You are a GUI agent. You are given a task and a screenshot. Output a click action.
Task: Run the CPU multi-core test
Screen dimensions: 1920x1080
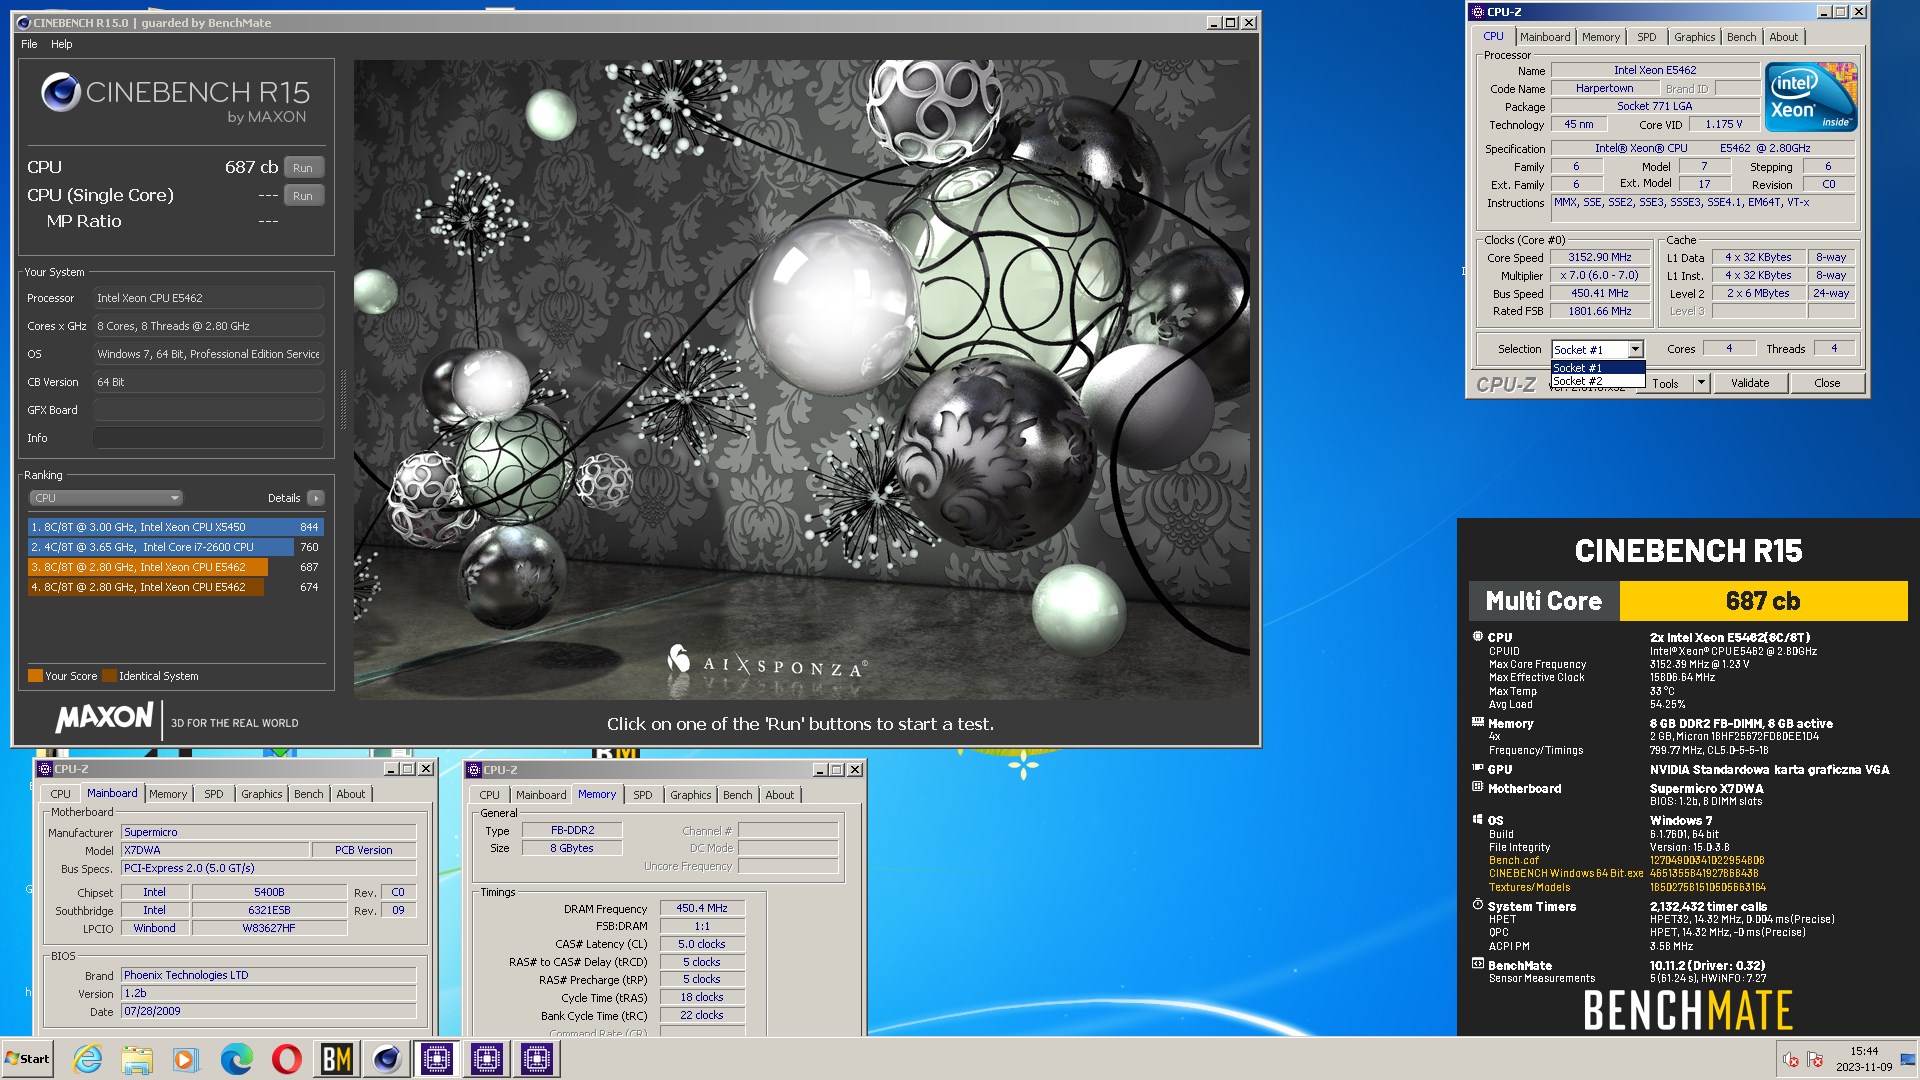click(304, 168)
